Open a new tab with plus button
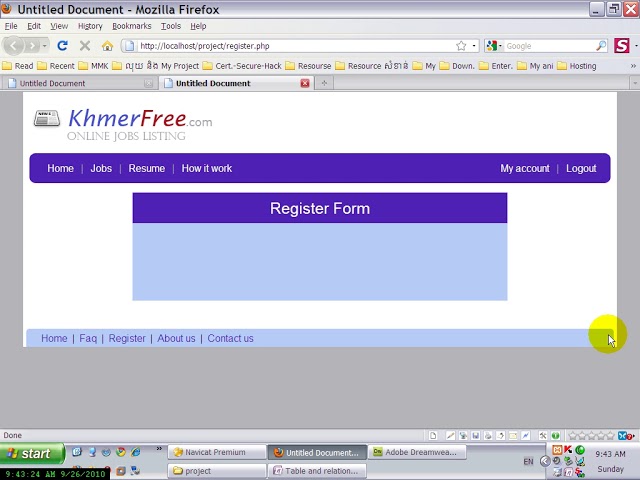Image resolution: width=640 pixels, height=480 pixels. click(x=324, y=83)
